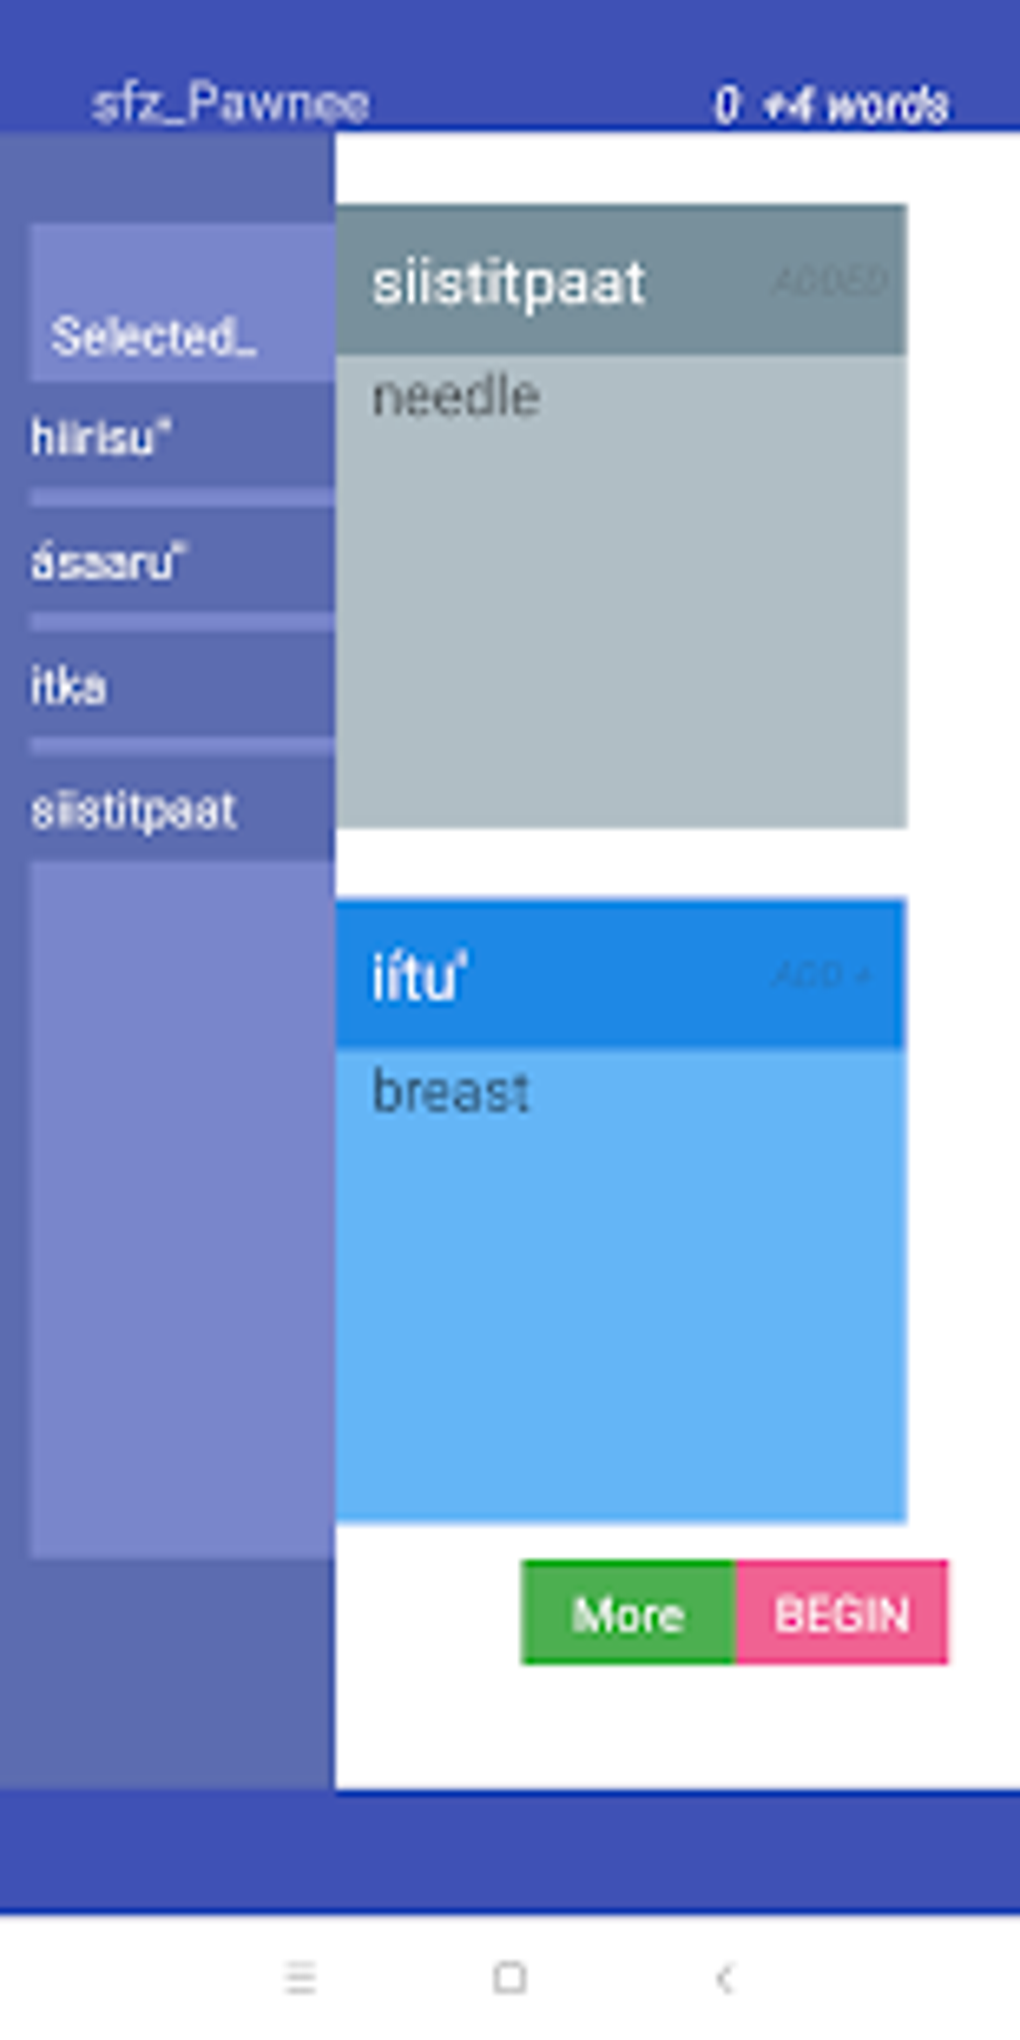Click the breast translation text

click(450, 1091)
